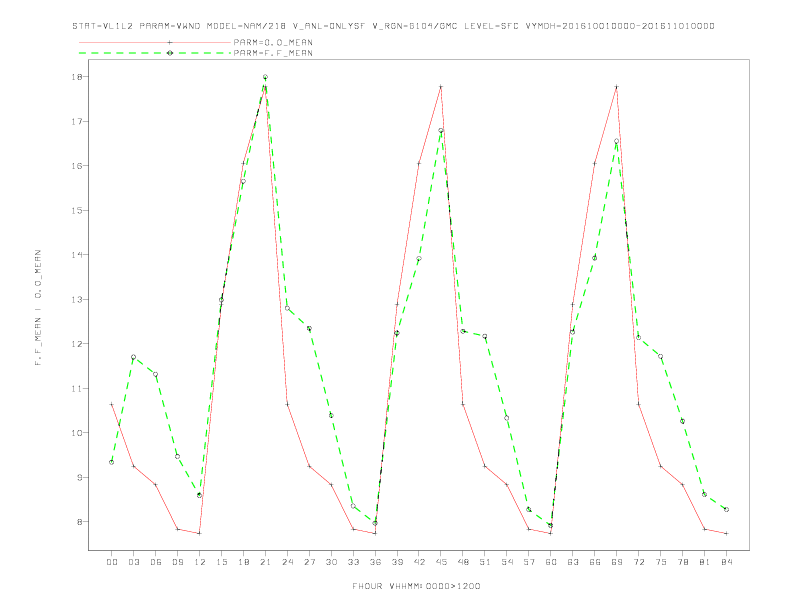Click y-axis tick label 14

(x=77, y=254)
